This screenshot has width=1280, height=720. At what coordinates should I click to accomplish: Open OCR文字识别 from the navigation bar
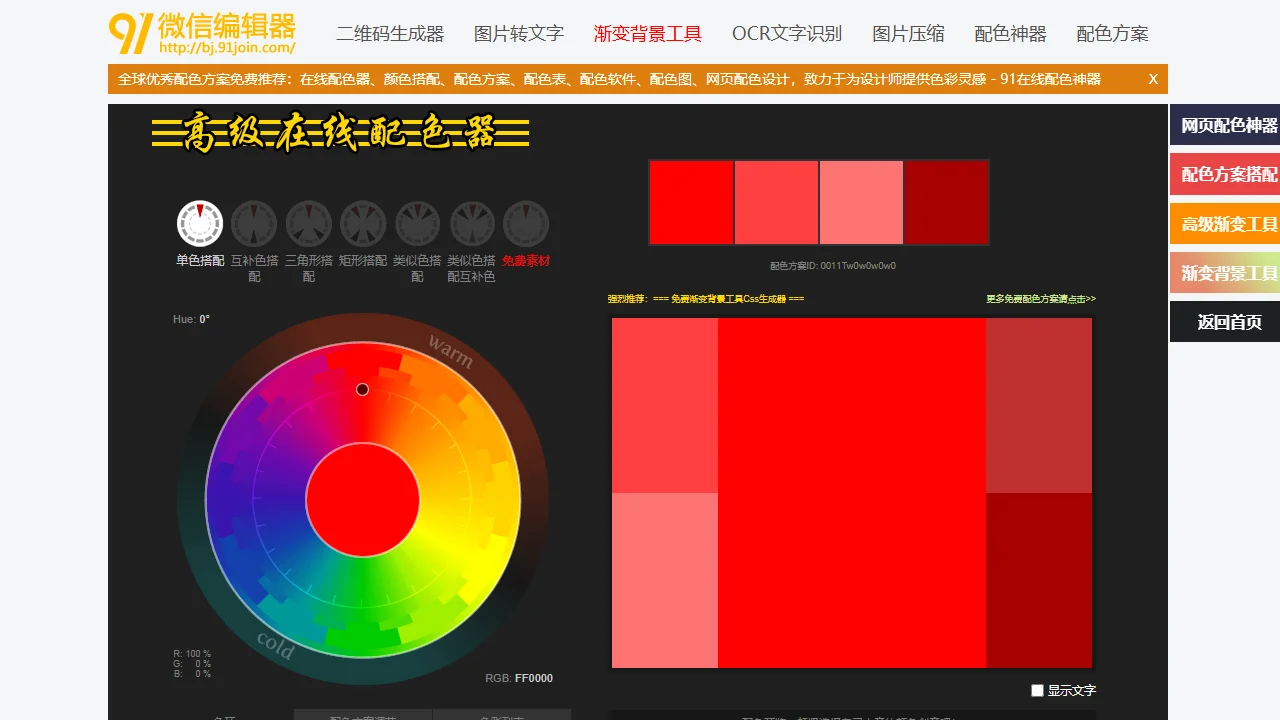click(x=787, y=34)
